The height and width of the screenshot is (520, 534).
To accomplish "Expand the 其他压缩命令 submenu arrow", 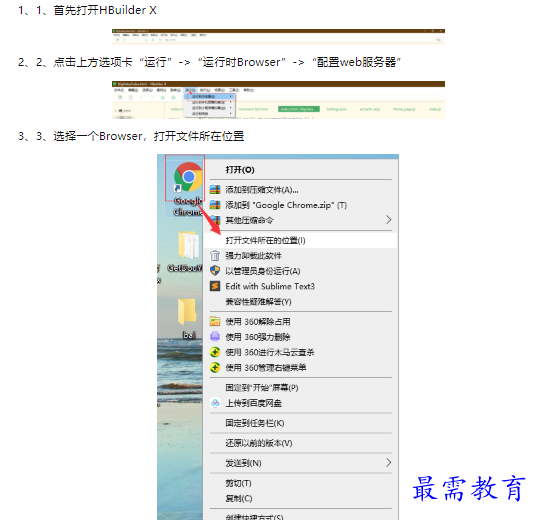I will tap(388, 220).
